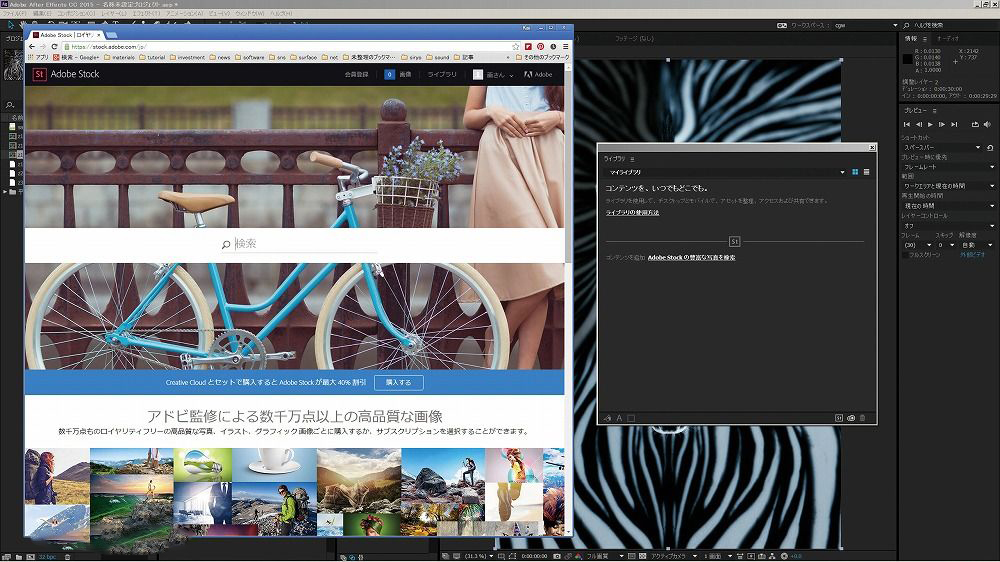Open workspace dropdown in After Effects
The width and height of the screenshot is (1000, 562).
coord(865,26)
